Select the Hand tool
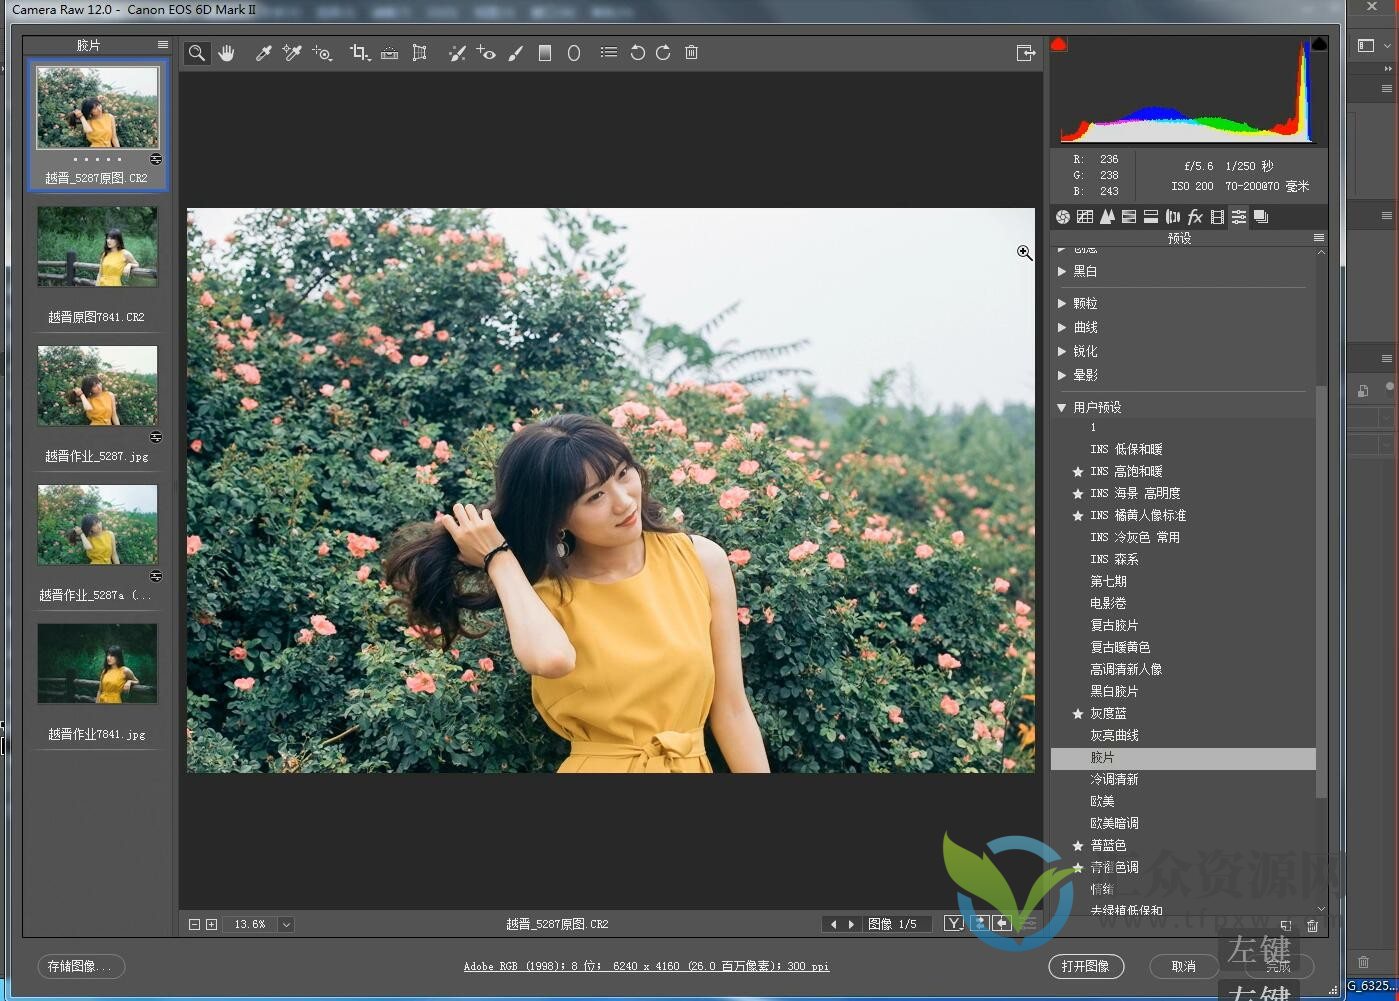The height and width of the screenshot is (1001, 1399). [226, 52]
